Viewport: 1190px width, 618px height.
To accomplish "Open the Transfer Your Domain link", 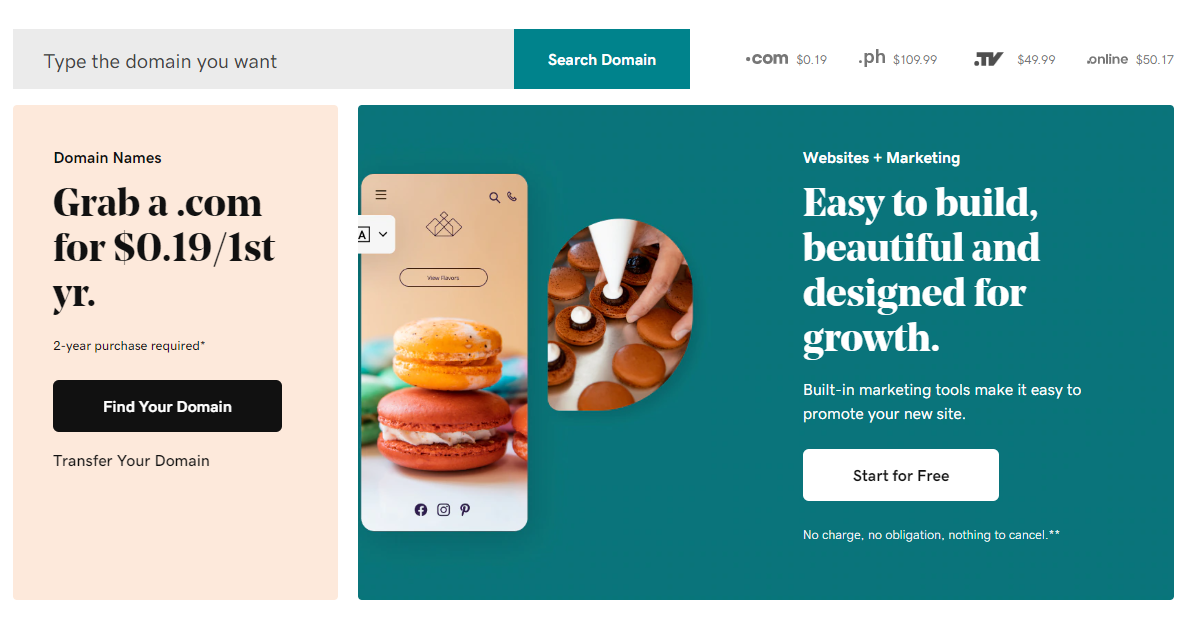I will click(131, 461).
